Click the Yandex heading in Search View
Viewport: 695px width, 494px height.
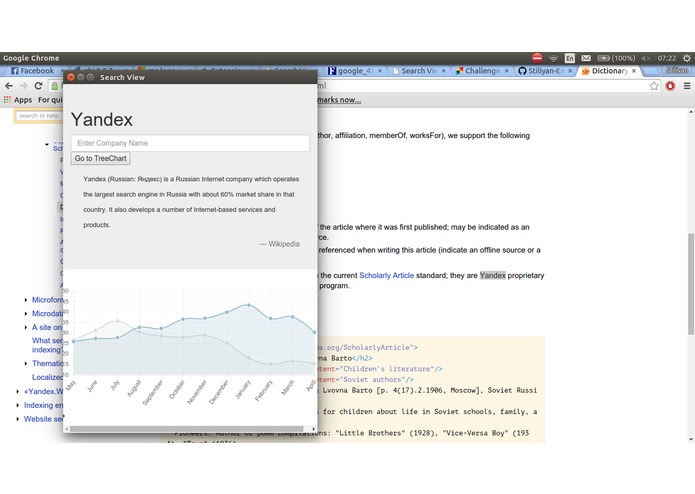point(102,120)
